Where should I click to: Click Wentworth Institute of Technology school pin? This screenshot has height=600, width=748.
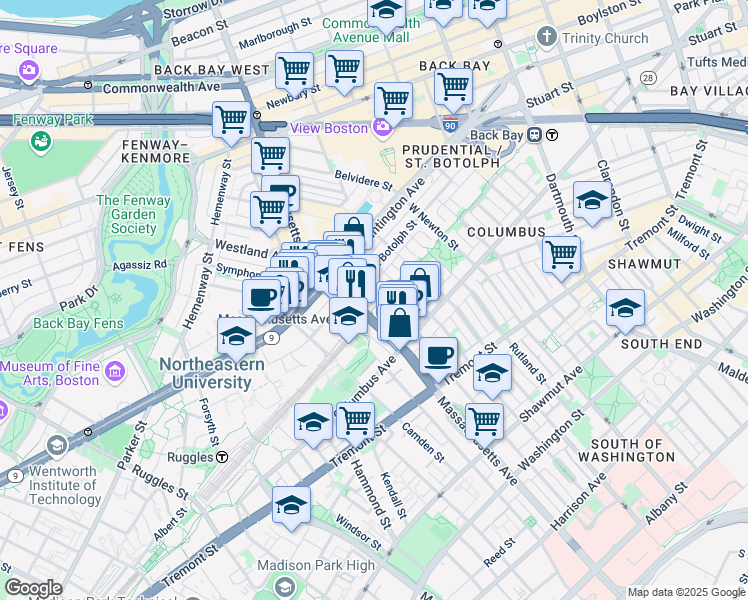56,446
